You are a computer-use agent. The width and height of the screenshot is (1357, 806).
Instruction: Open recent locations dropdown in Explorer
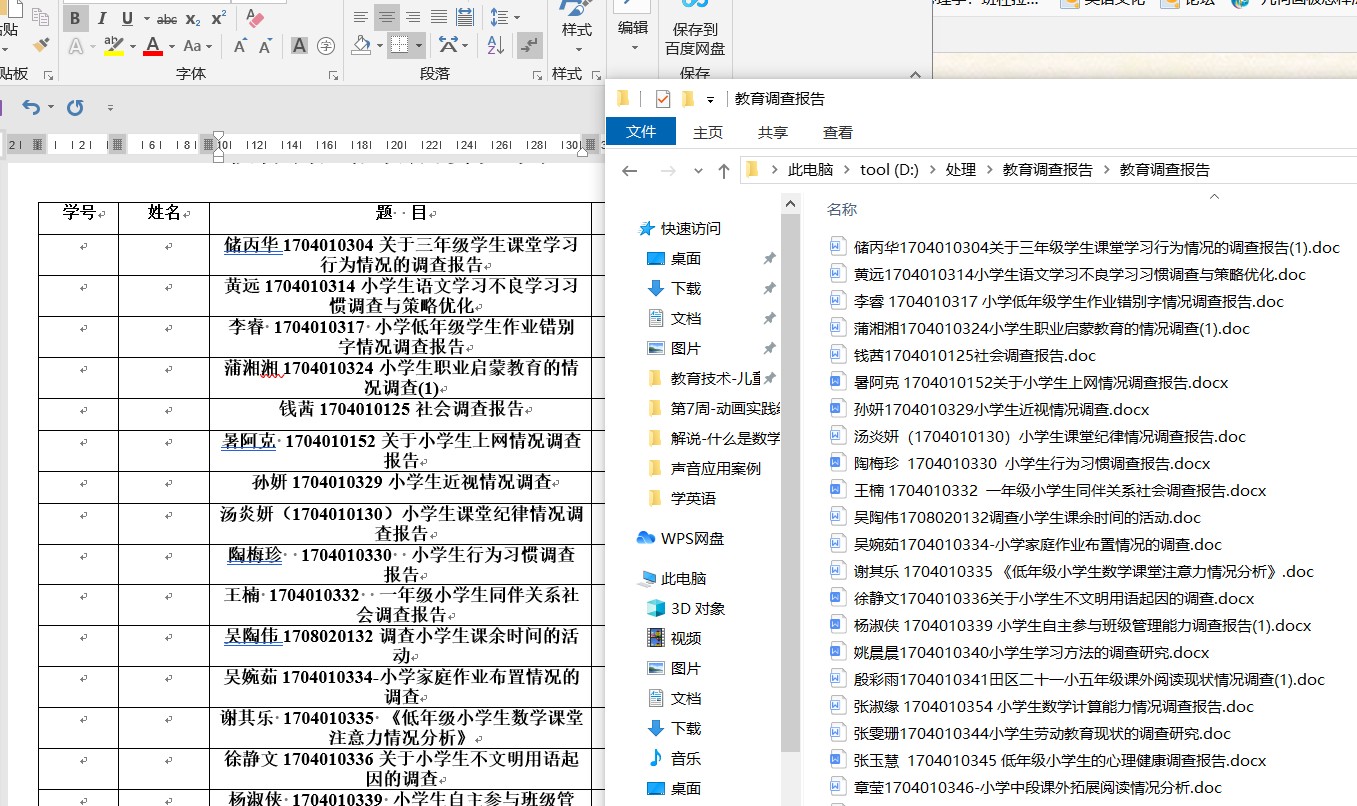(x=698, y=171)
